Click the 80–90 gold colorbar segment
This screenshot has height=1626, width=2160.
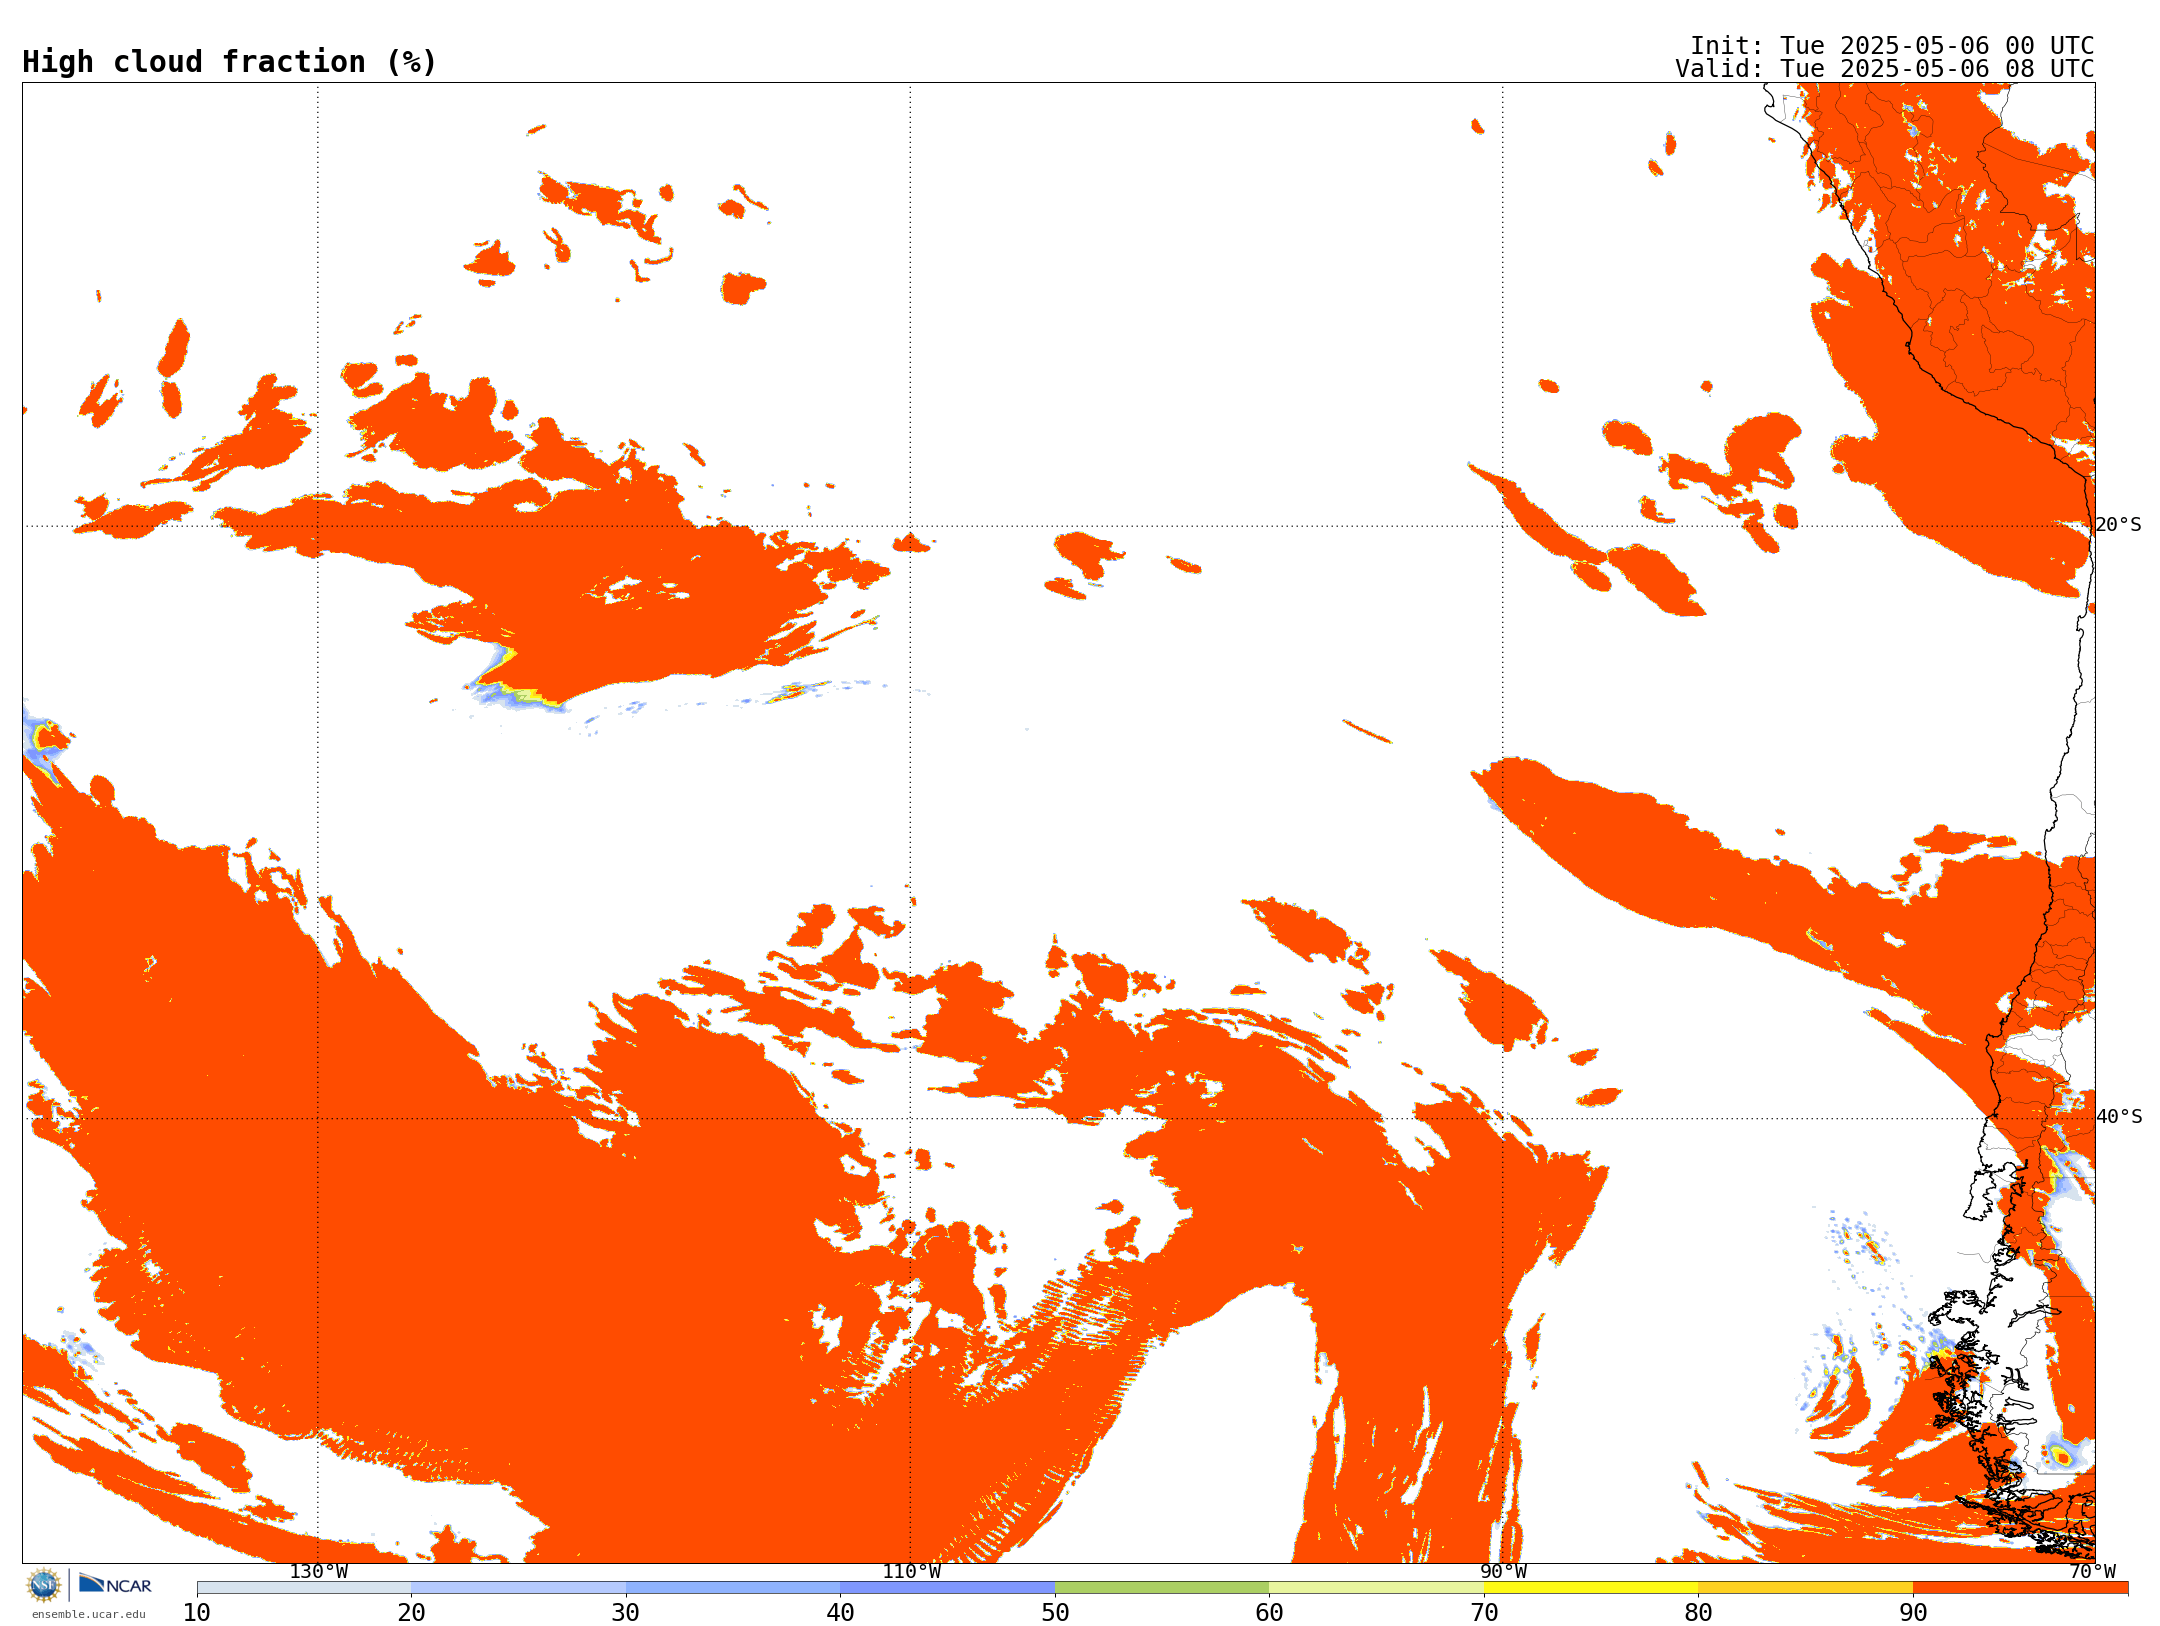1805,1588
